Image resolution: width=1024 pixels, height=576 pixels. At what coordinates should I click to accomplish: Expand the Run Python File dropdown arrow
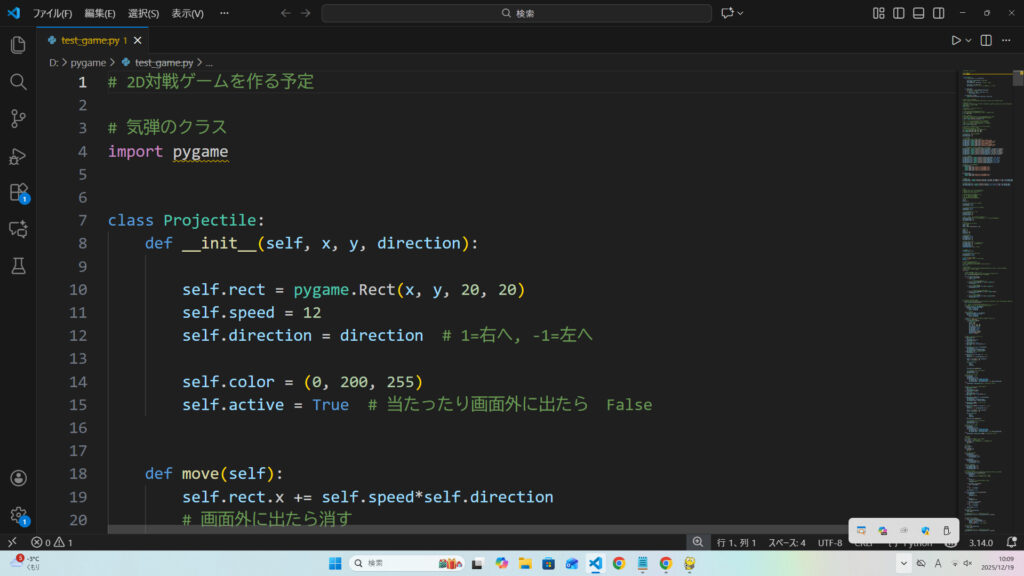click(968, 40)
